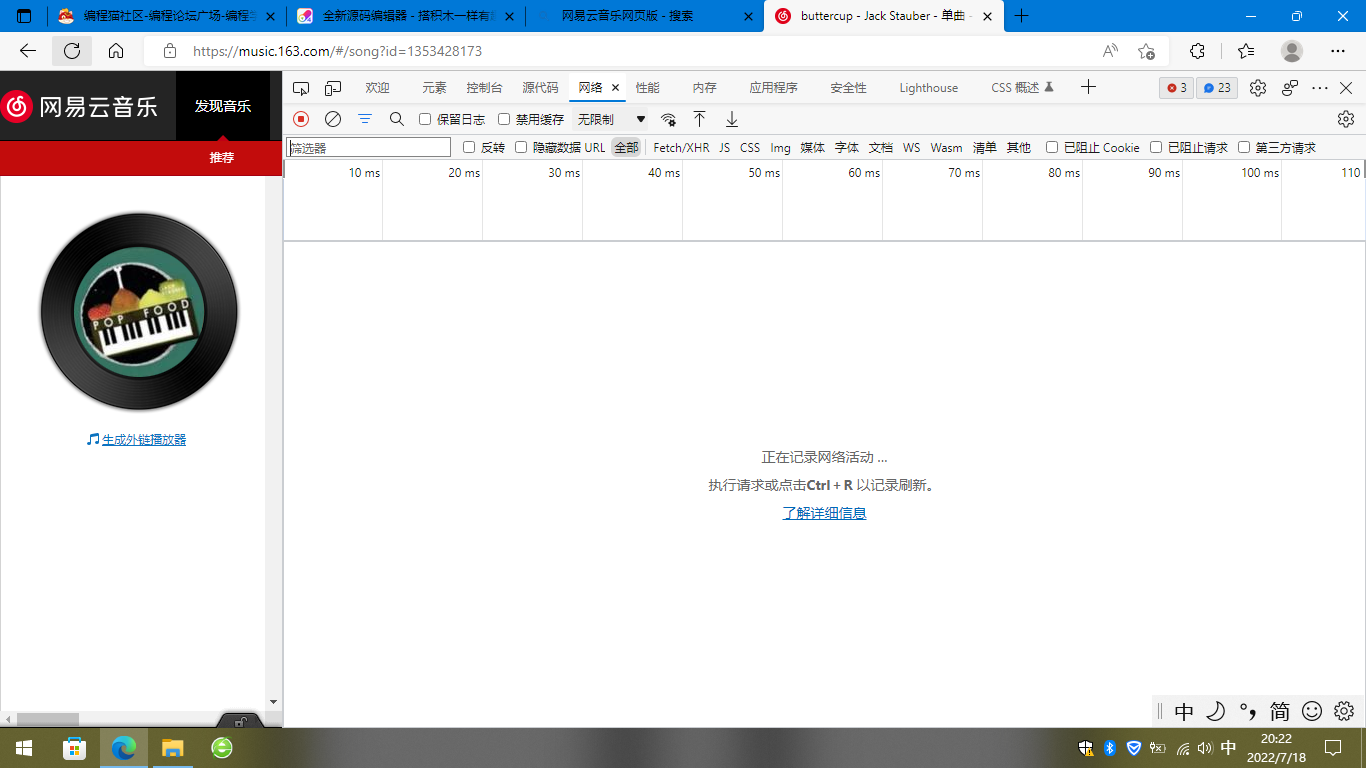Open the Edge favorites list icon

(x=1245, y=51)
